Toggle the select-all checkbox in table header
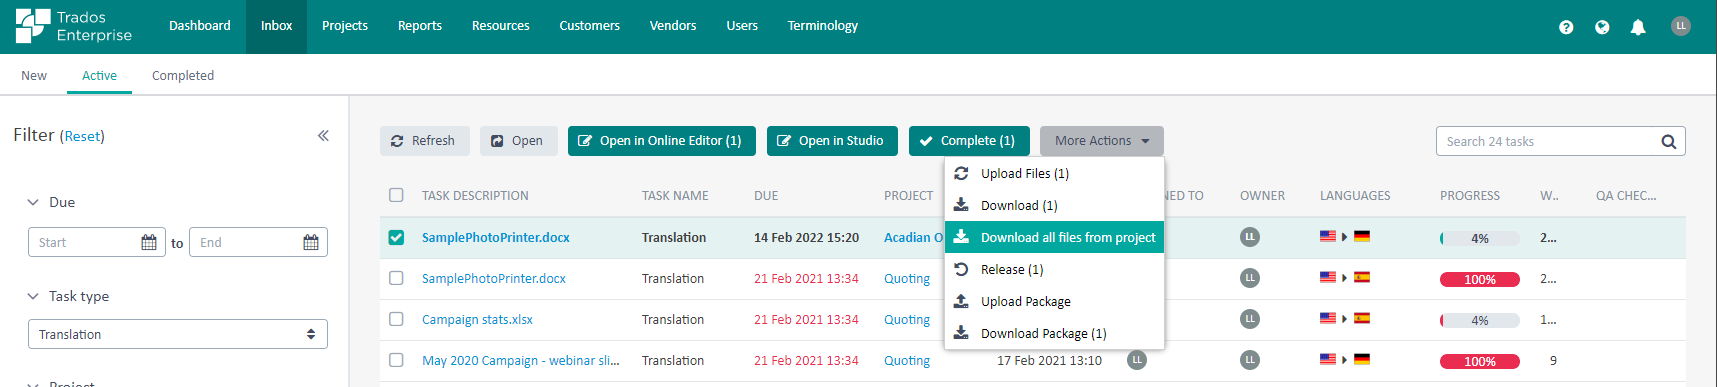Image resolution: width=1717 pixels, height=387 pixels. click(x=396, y=195)
